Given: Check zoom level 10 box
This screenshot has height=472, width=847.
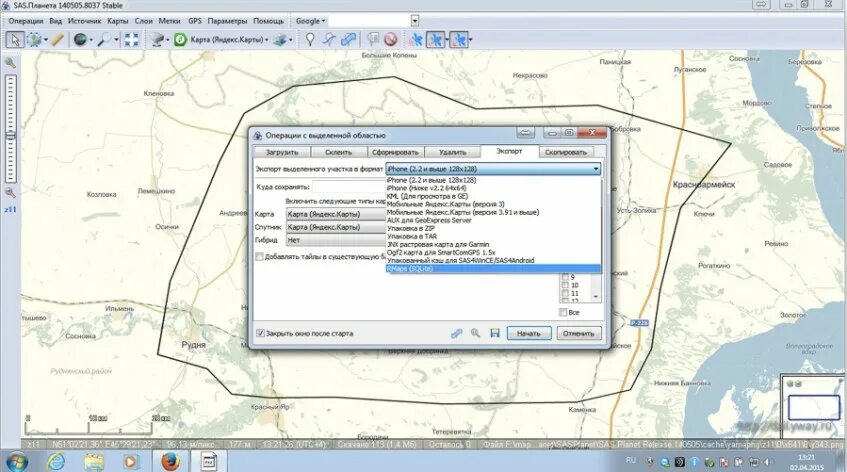Looking at the screenshot, I should (x=565, y=285).
